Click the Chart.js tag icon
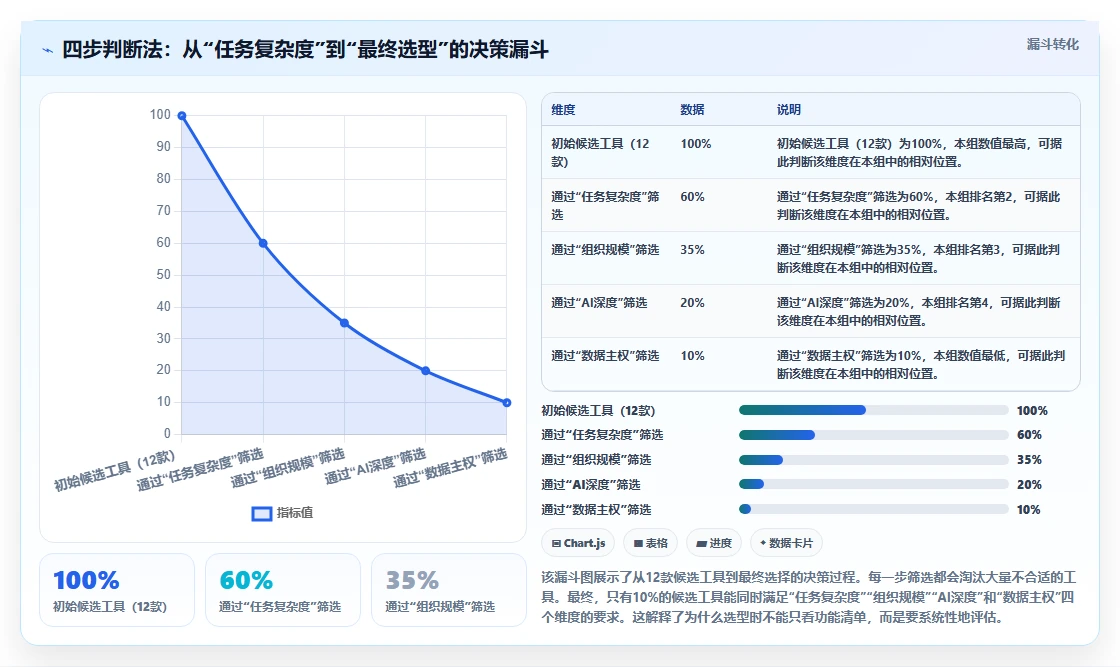 point(556,543)
